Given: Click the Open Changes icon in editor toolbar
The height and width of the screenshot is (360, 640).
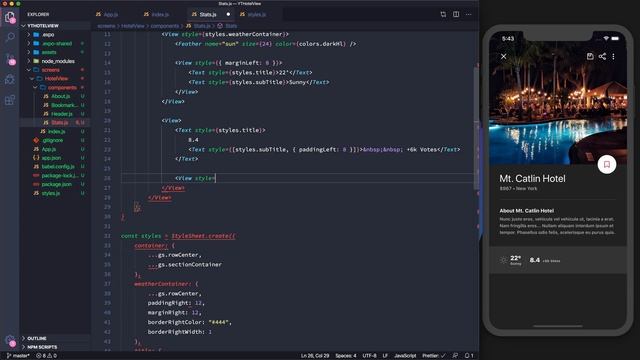Looking at the screenshot, I should (443, 14).
